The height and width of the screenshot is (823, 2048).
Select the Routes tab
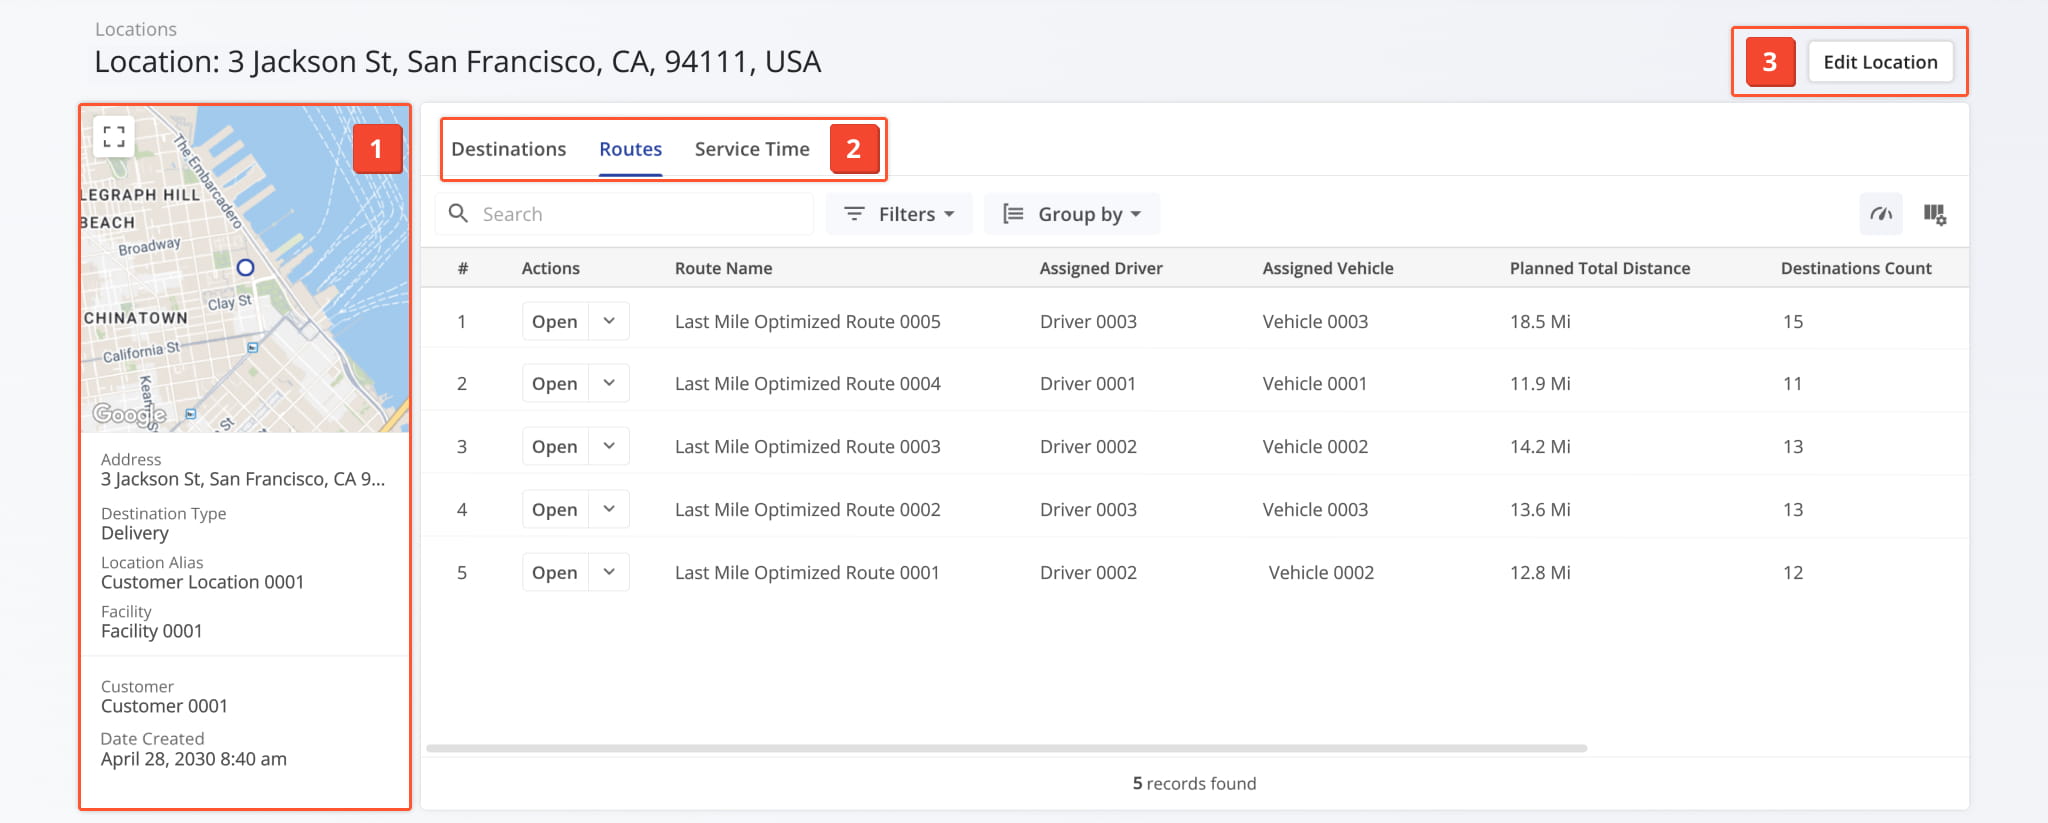(630, 149)
